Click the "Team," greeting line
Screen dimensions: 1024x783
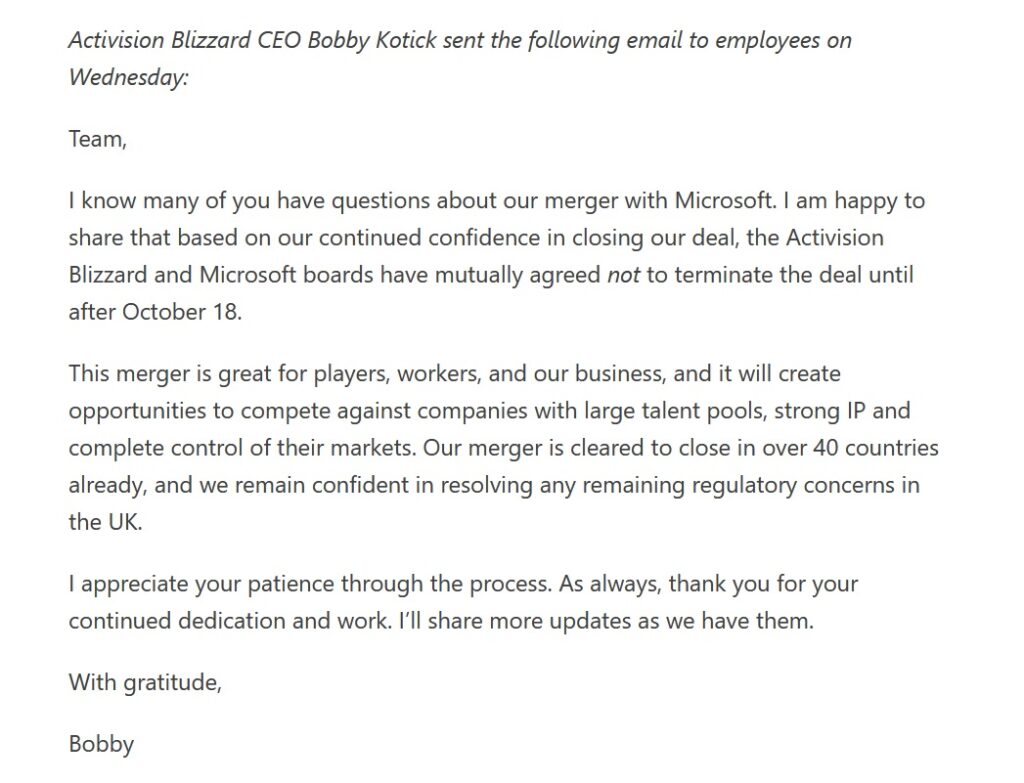pos(97,139)
